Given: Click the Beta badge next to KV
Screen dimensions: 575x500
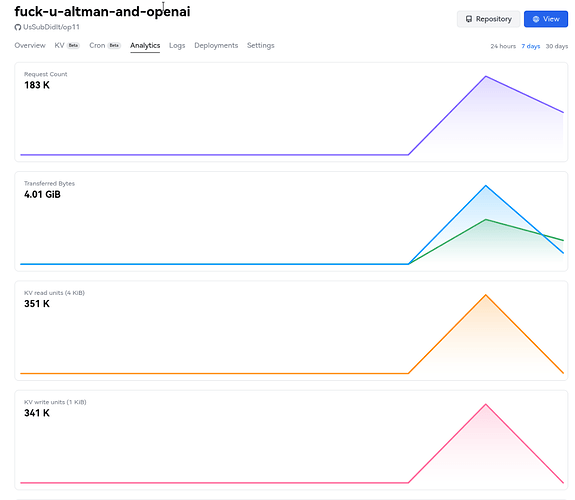Looking at the screenshot, I should tap(73, 45).
